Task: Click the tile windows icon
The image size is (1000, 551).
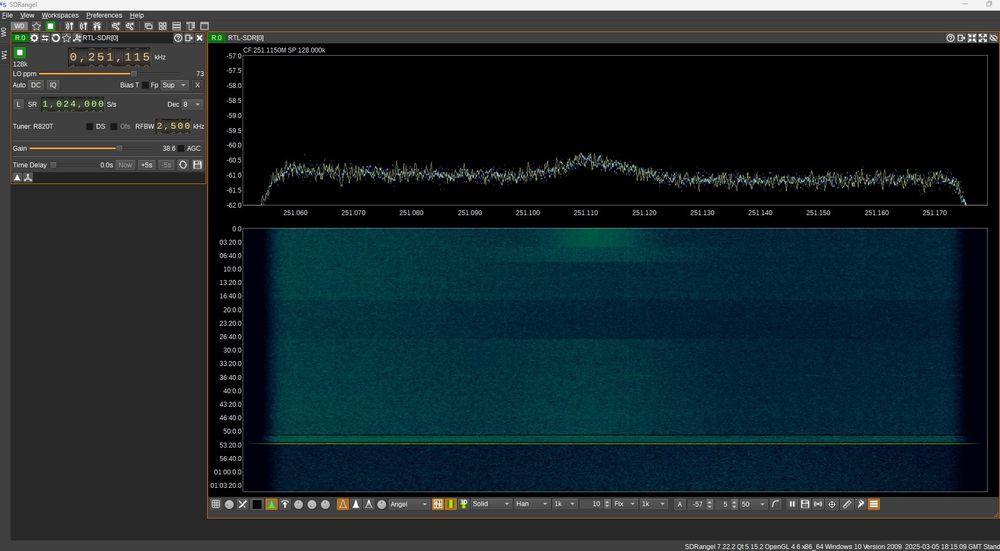Action: click(x=163, y=26)
